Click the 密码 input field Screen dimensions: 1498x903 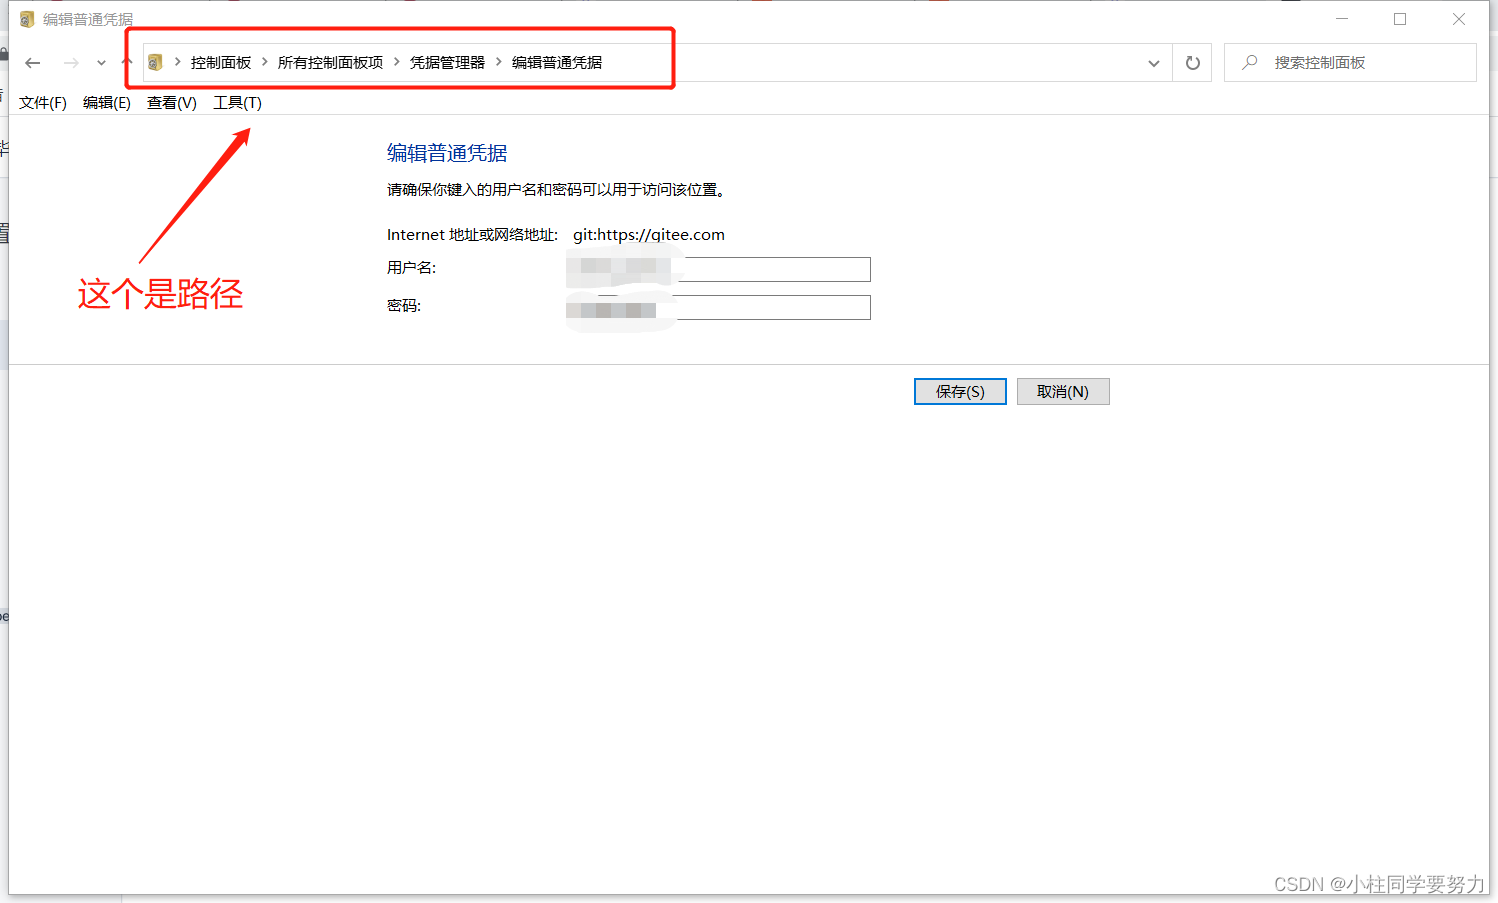point(718,307)
